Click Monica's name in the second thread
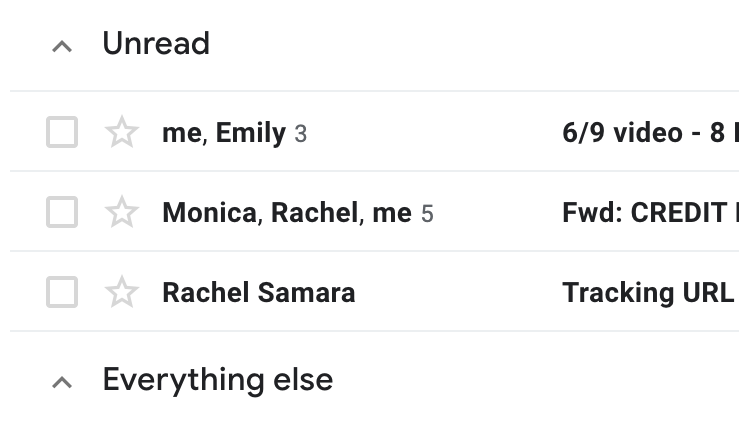The width and height of the screenshot is (739, 425). click(208, 212)
